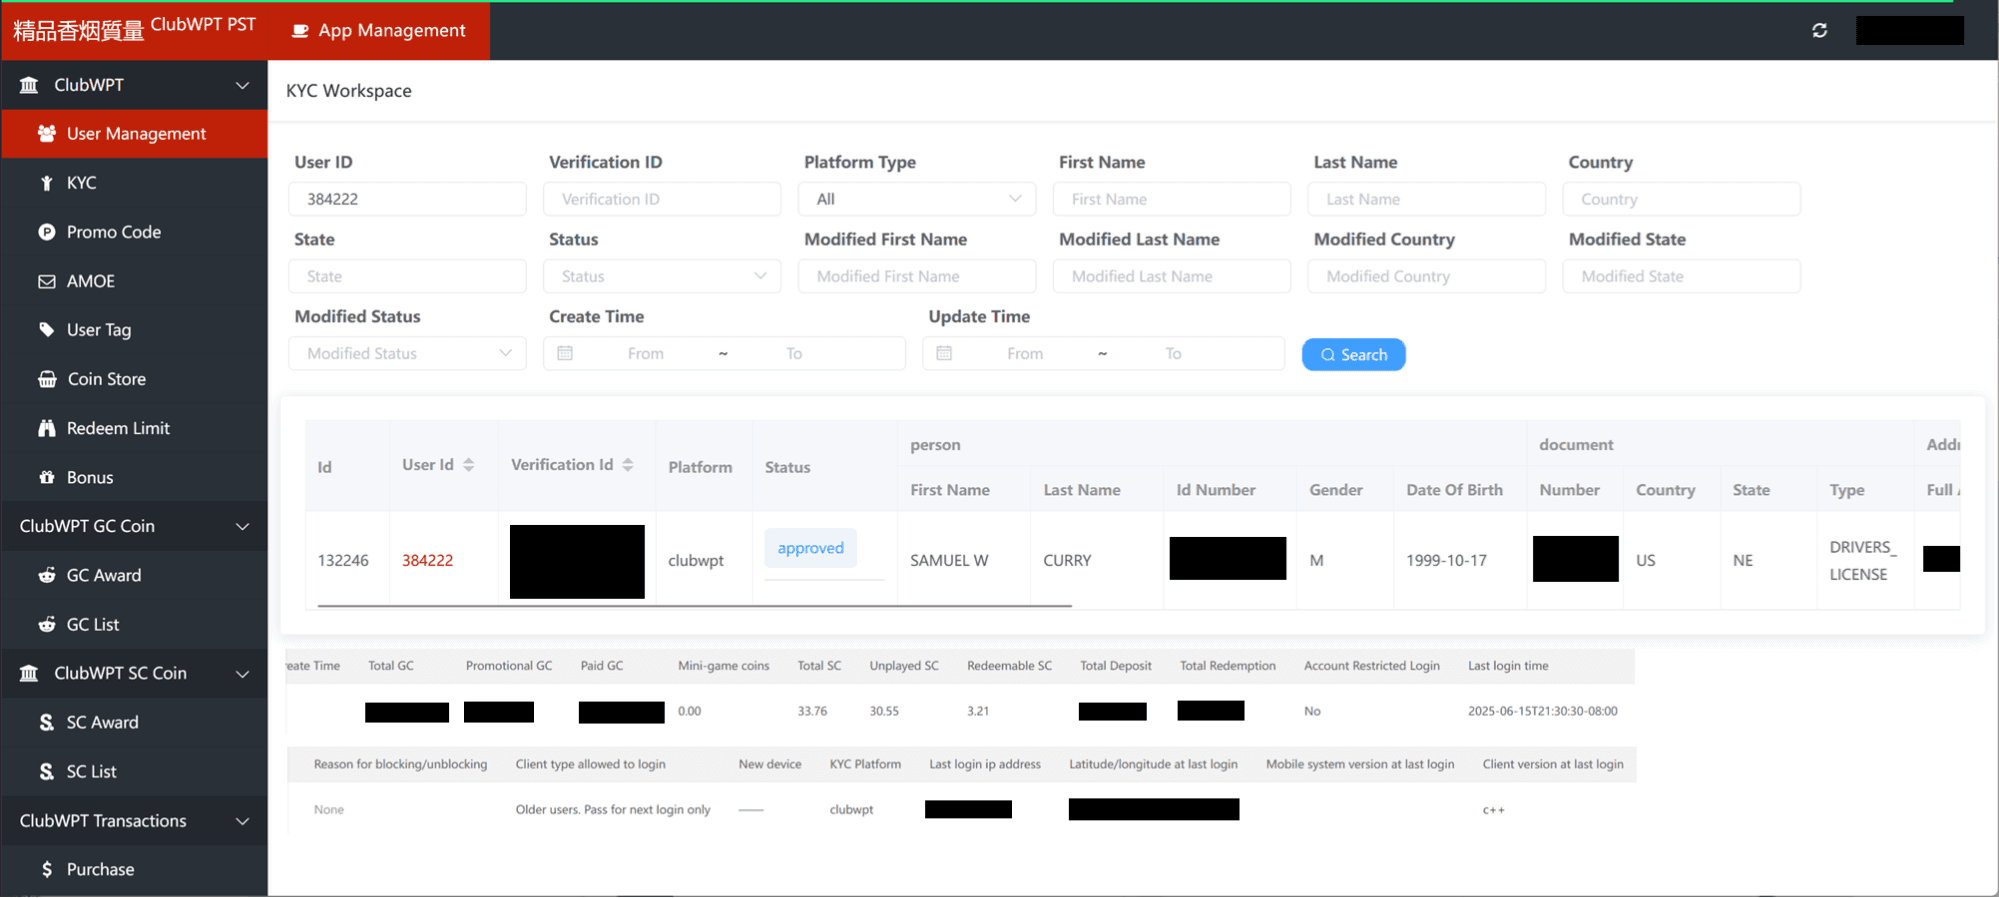Click the First Name input field
The width and height of the screenshot is (1999, 898).
click(x=1171, y=199)
